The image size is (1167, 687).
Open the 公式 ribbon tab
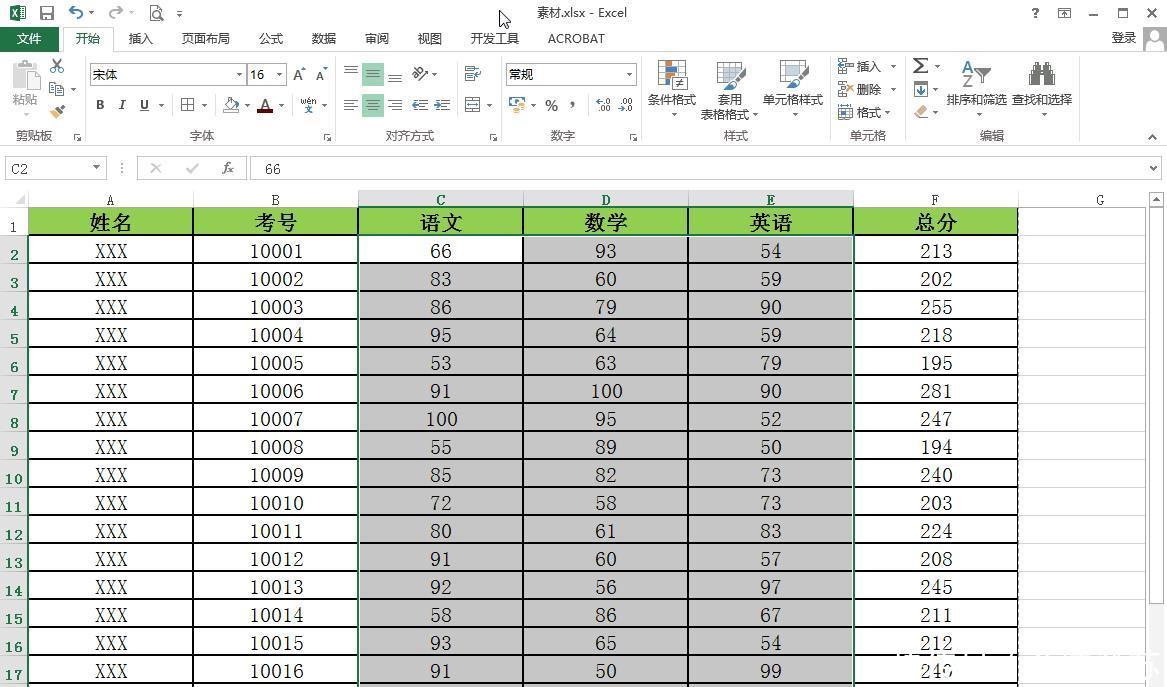[x=271, y=38]
